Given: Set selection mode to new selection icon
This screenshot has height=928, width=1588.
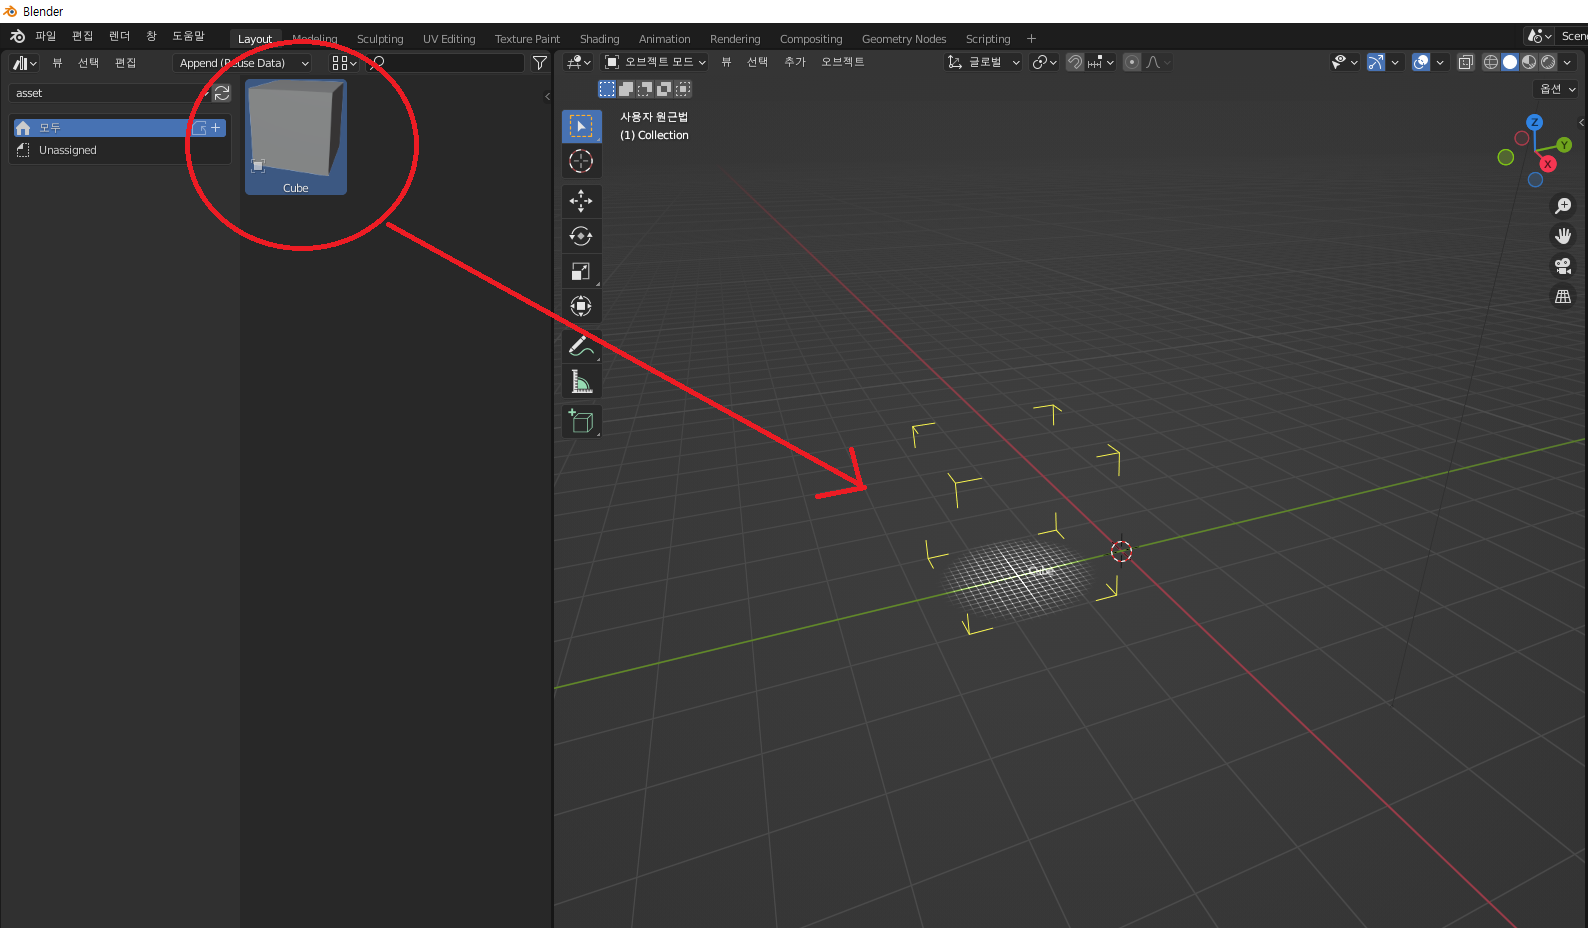Looking at the screenshot, I should 607,89.
